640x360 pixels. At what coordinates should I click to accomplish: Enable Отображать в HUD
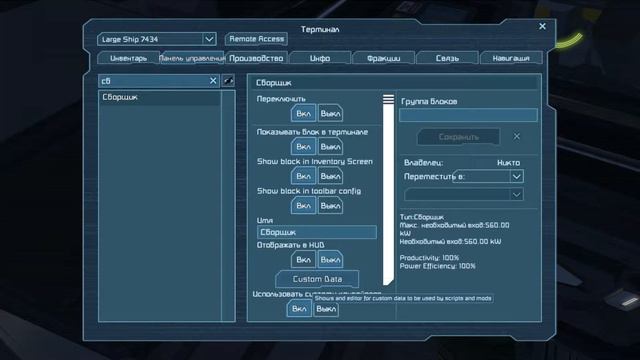pos(303,260)
